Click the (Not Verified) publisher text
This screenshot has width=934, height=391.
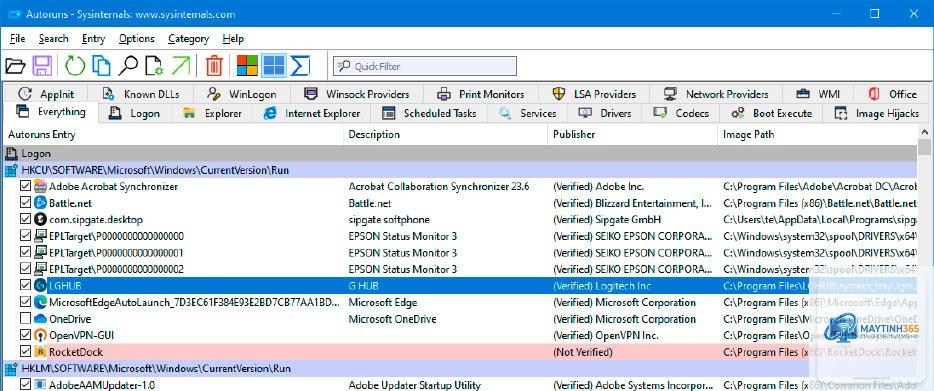[583, 352]
